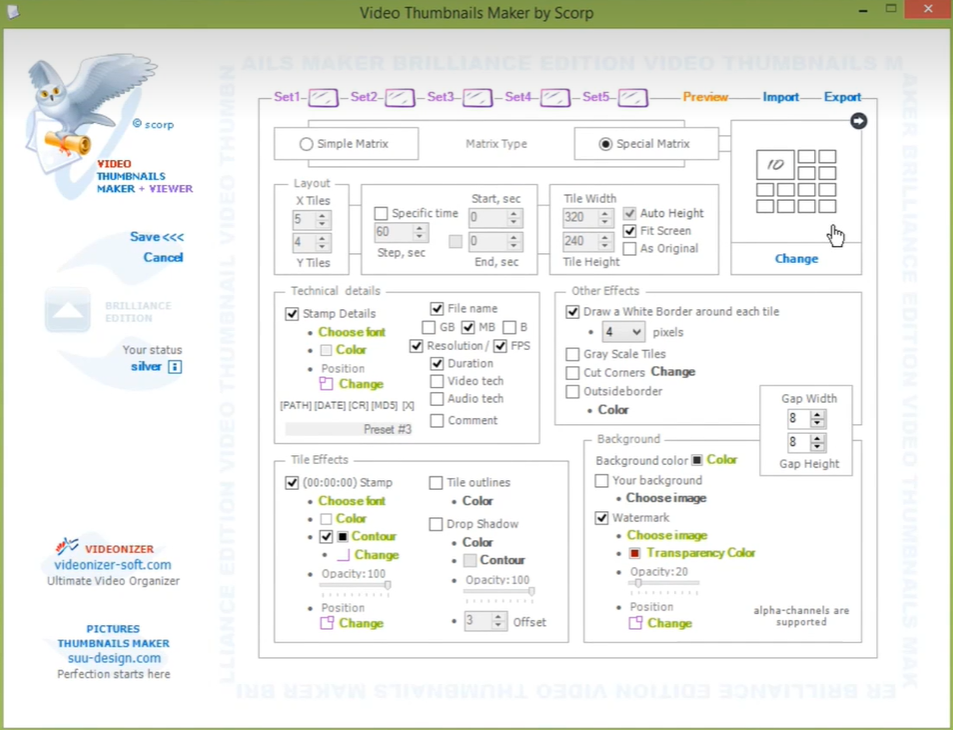Click the red Transparency Color swatch
The height and width of the screenshot is (730, 953).
(635, 553)
